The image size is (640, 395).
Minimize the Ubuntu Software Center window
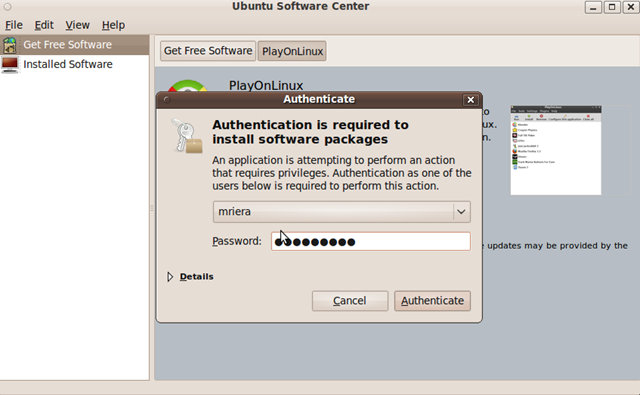[593, 7]
